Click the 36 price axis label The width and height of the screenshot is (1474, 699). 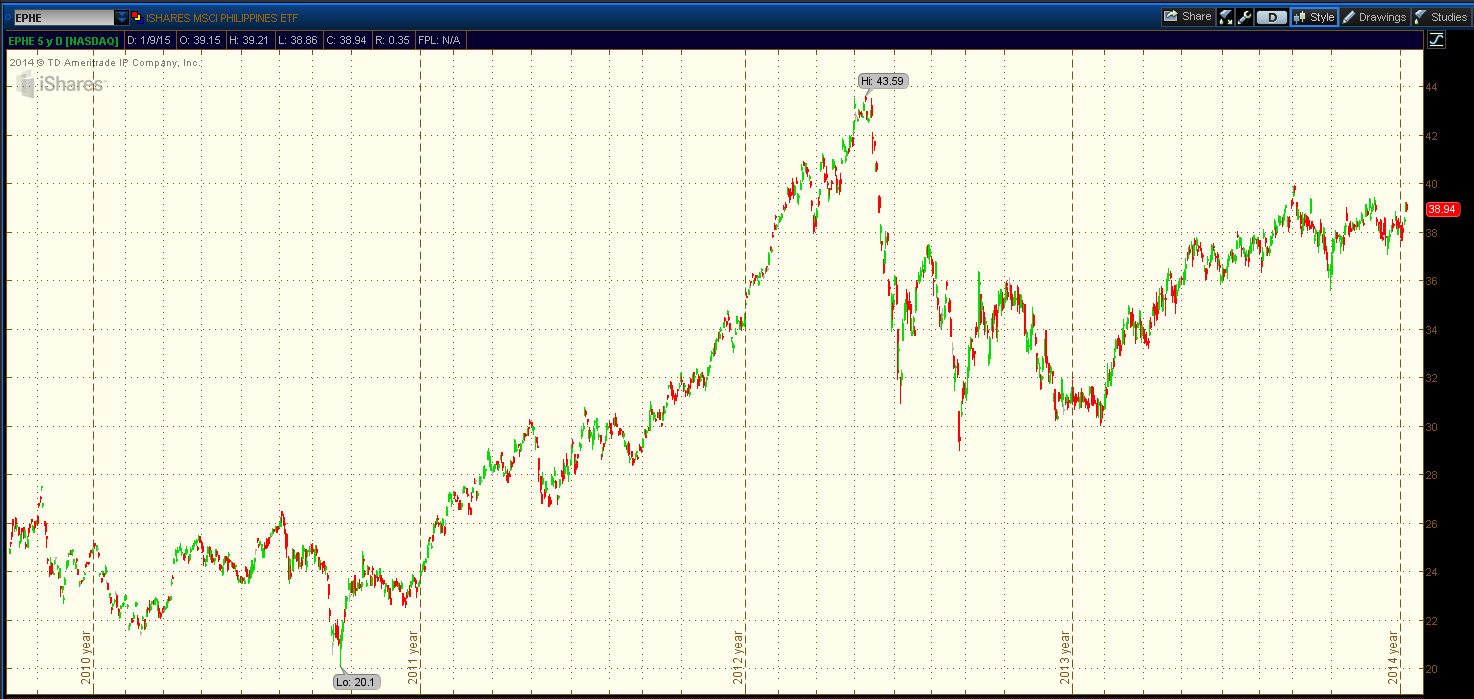point(1432,281)
